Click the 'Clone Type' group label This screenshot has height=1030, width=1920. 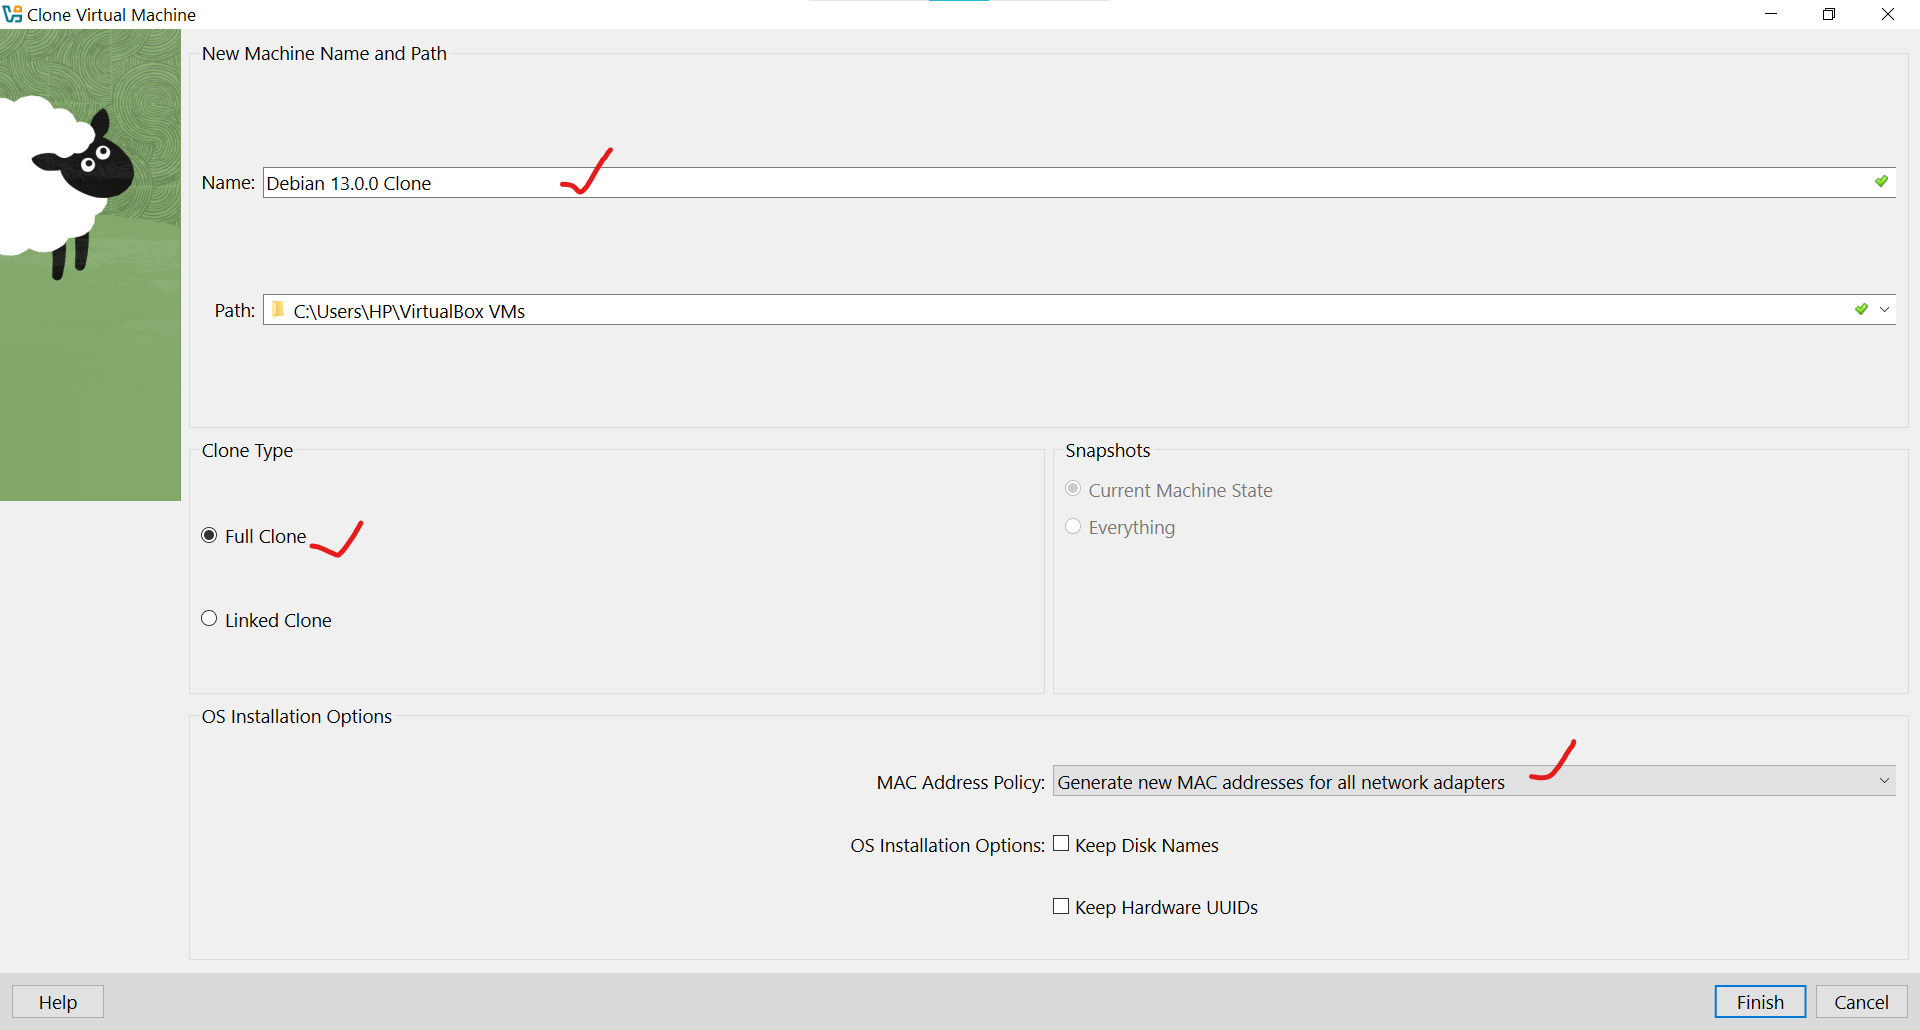247,451
